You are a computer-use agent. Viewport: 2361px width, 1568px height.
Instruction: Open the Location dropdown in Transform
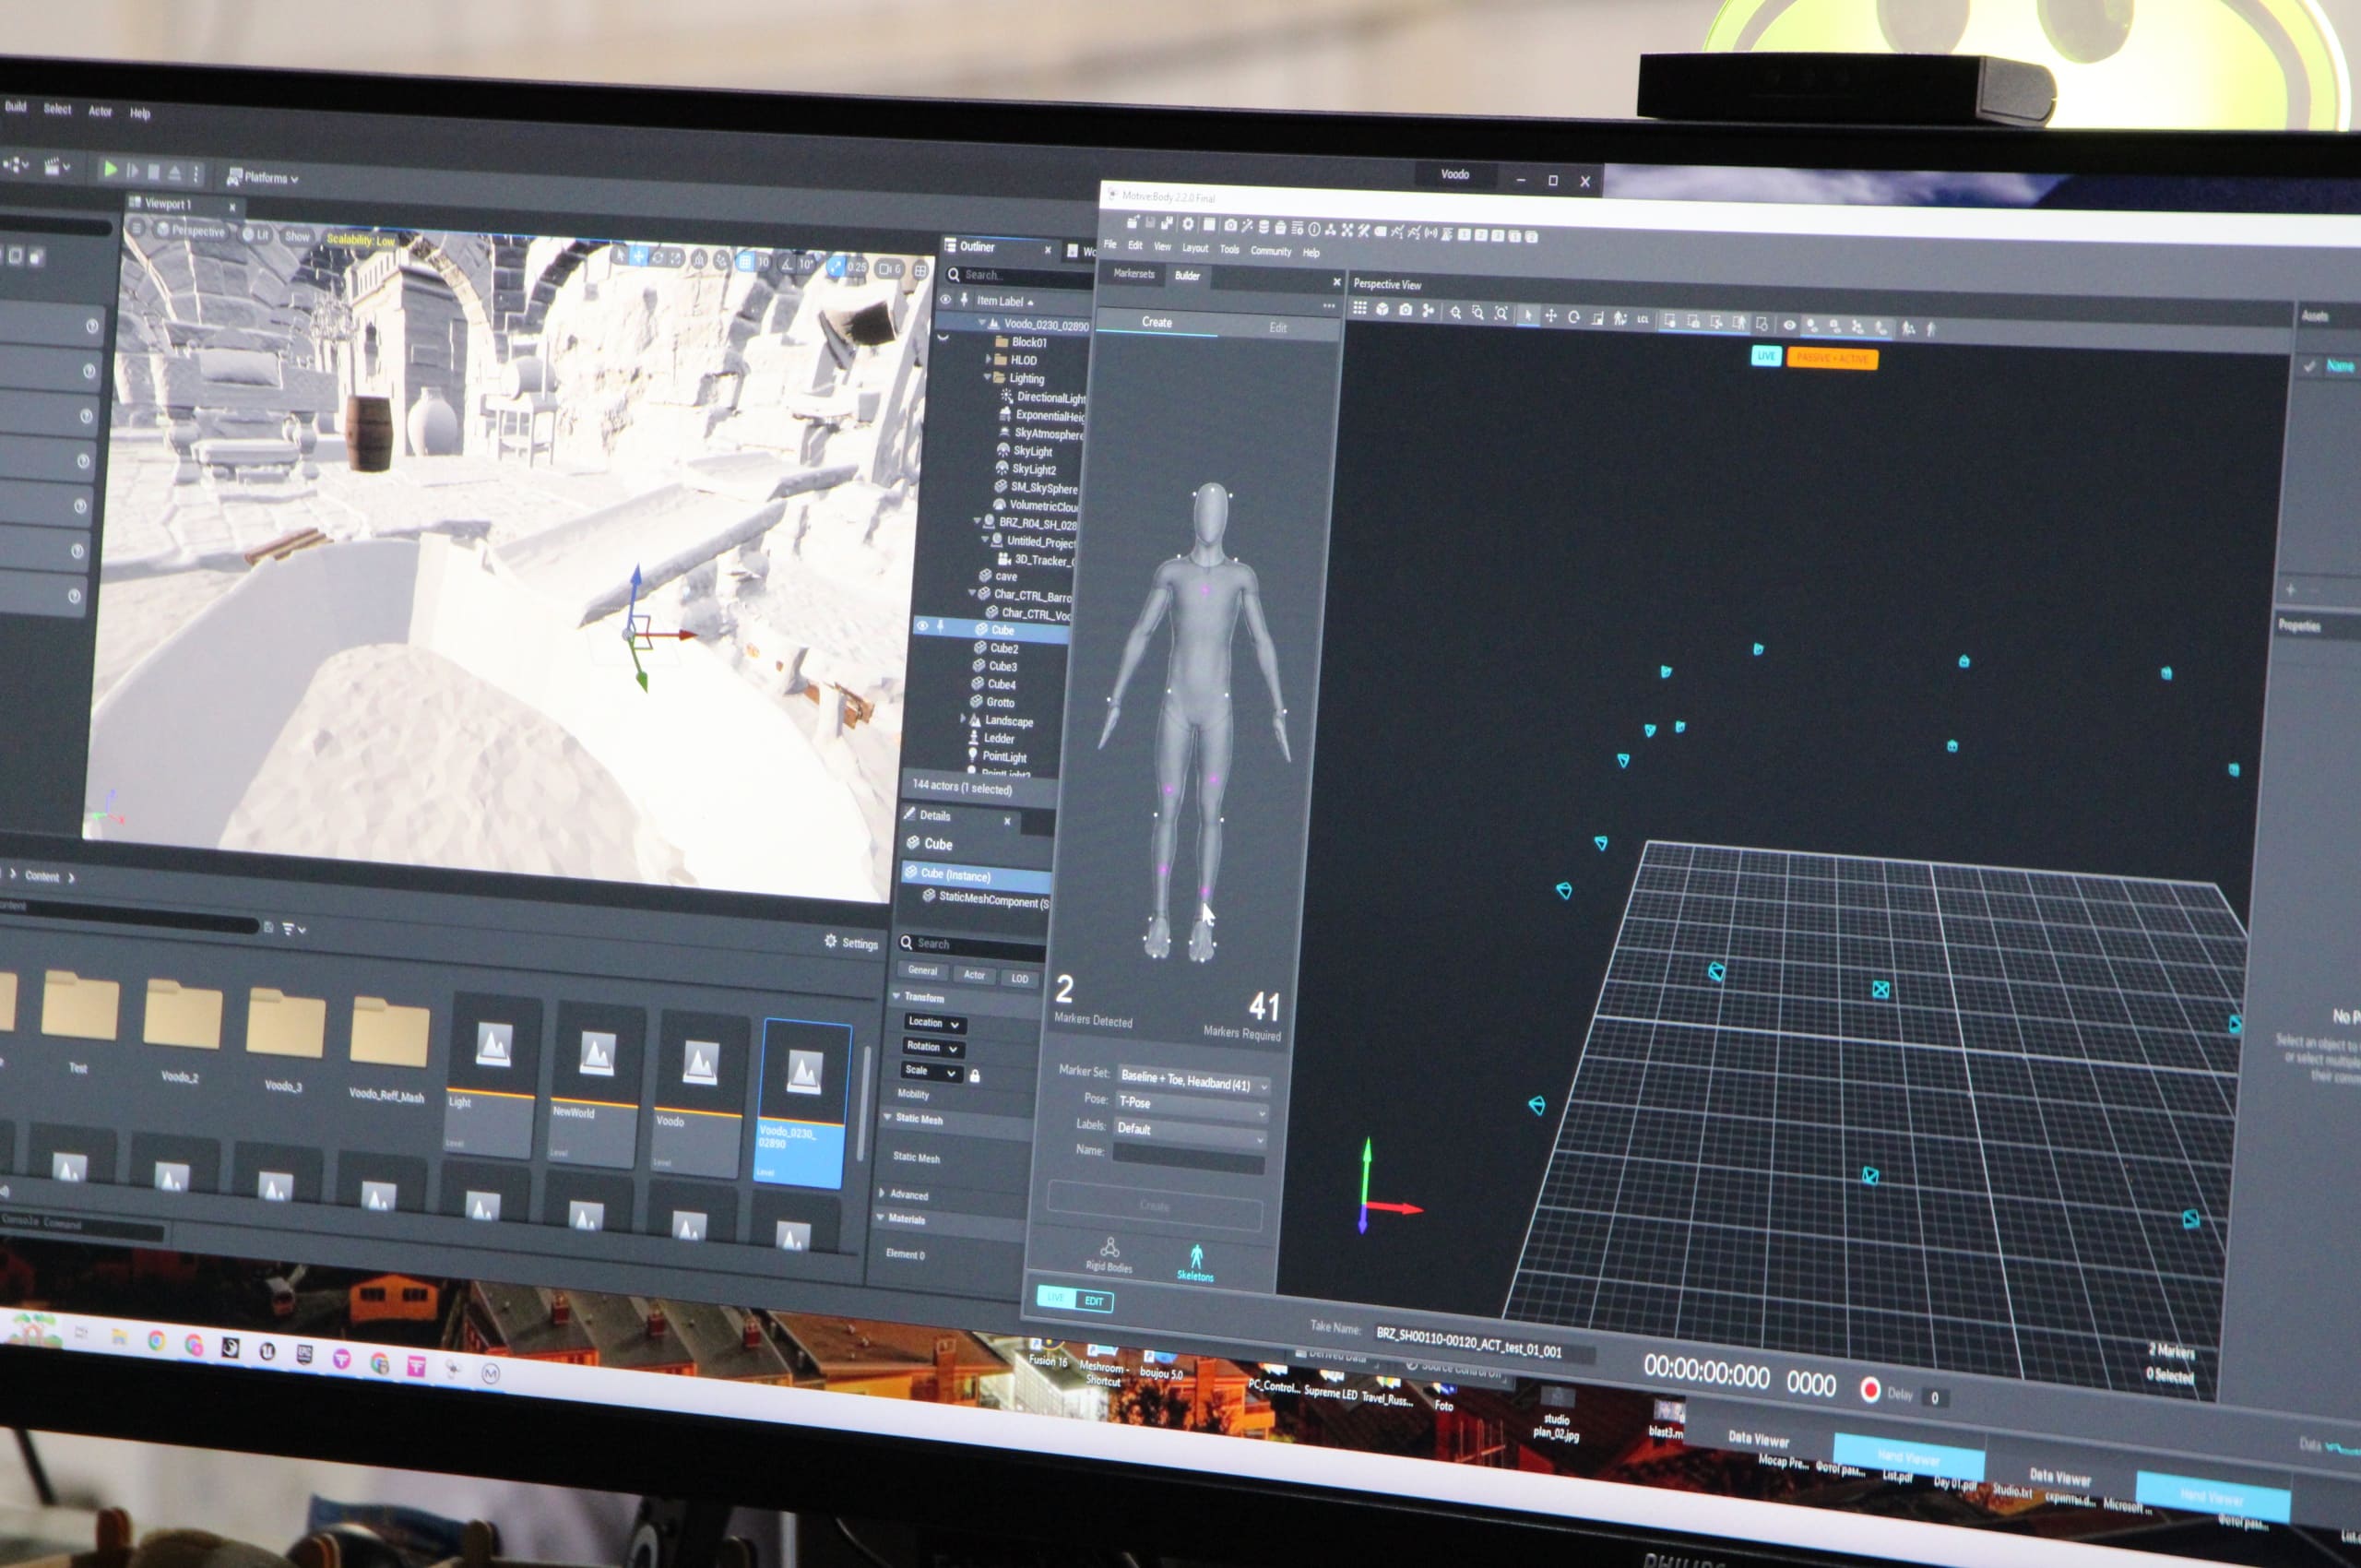[934, 1022]
